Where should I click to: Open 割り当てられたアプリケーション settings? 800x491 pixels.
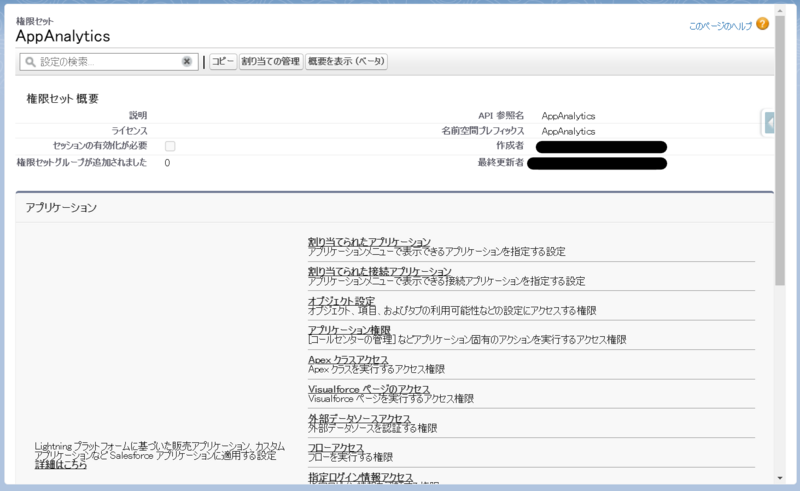coord(369,241)
